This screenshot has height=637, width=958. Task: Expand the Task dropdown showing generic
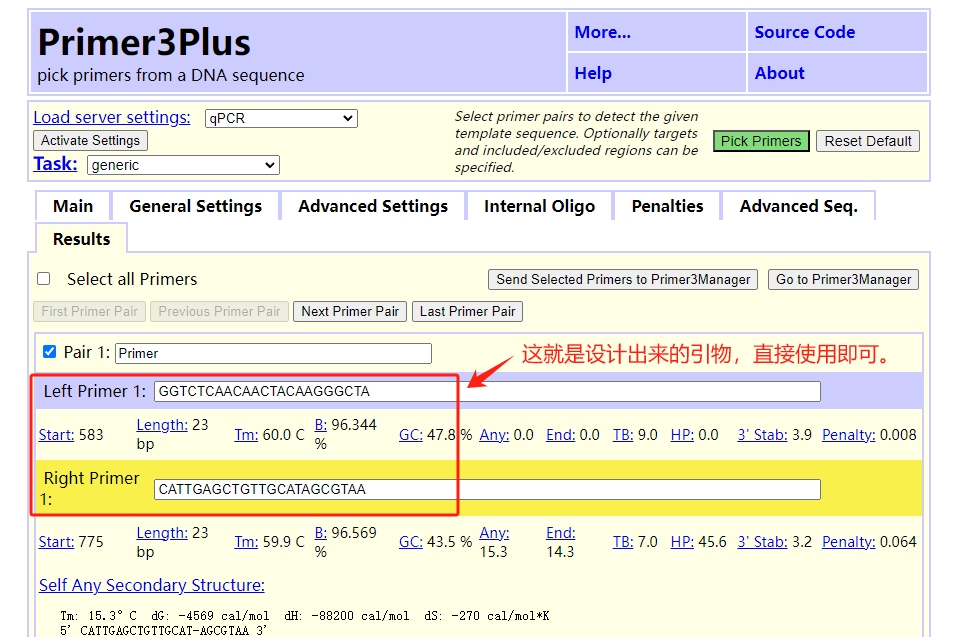click(x=183, y=165)
